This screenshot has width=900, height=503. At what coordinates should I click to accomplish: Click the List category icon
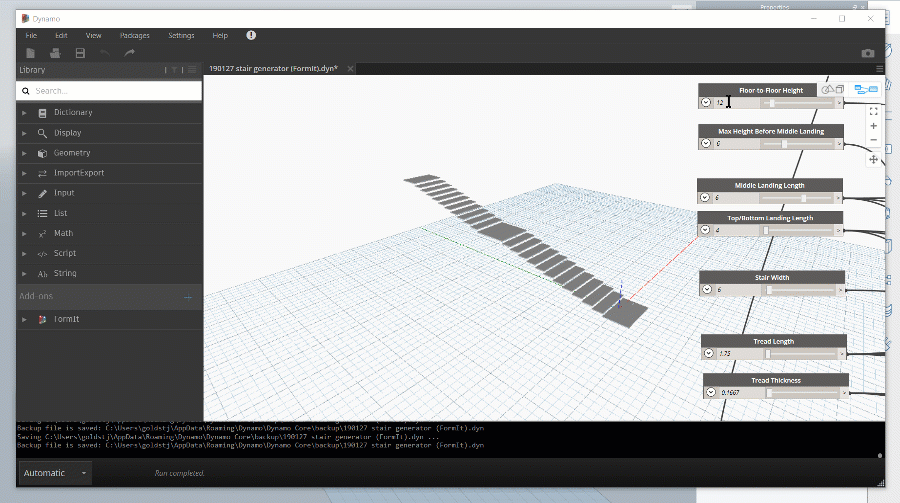(x=42, y=214)
